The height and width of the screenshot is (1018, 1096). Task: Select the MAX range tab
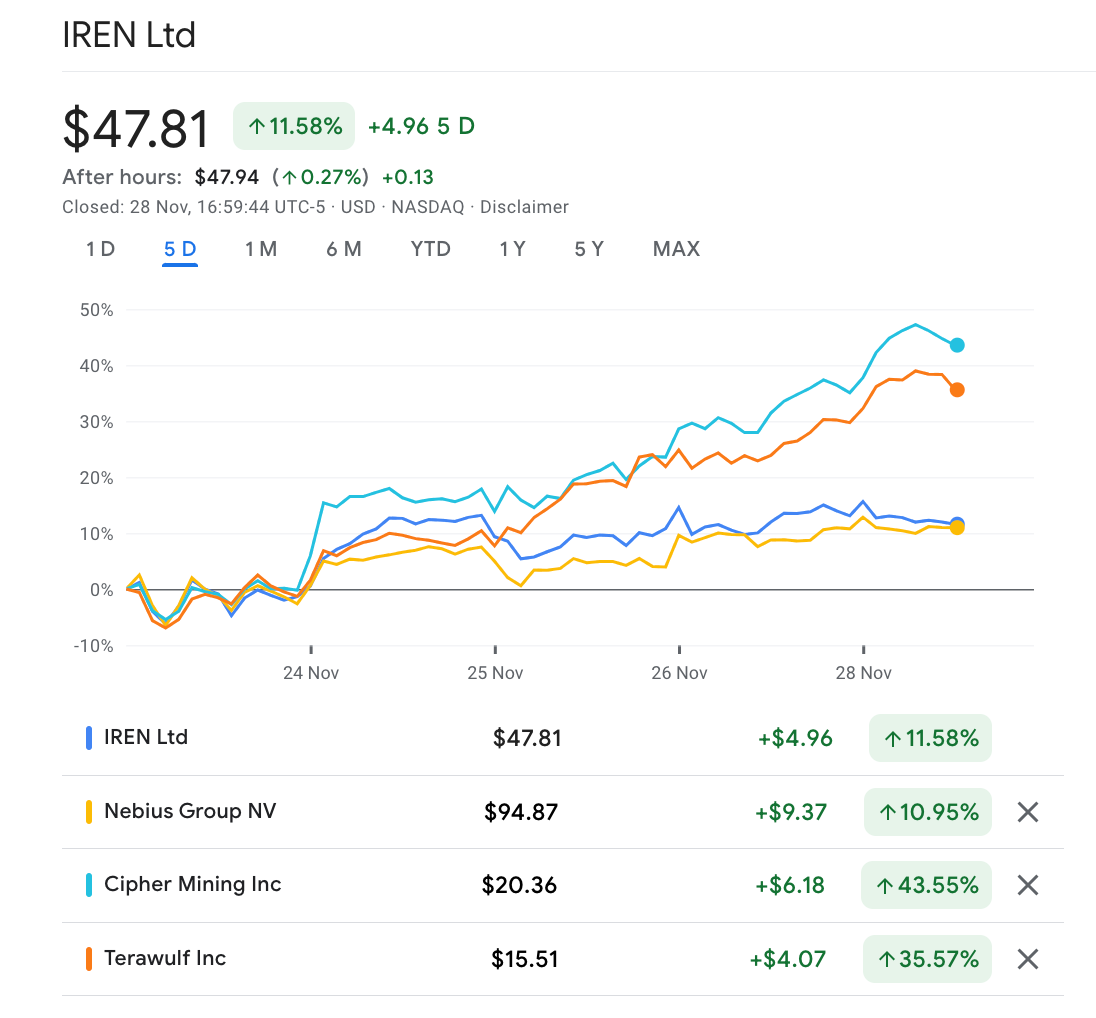(x=676, y=249)
